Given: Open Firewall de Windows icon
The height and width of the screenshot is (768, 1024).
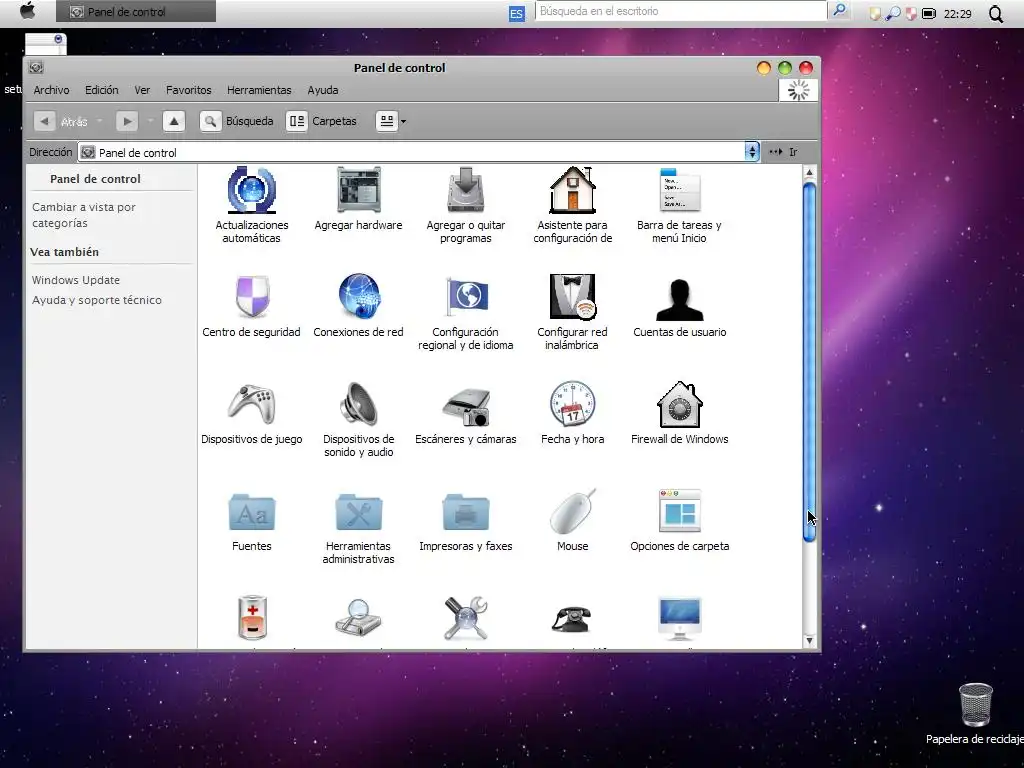Looking at the screenshot, I should point(679,404).
